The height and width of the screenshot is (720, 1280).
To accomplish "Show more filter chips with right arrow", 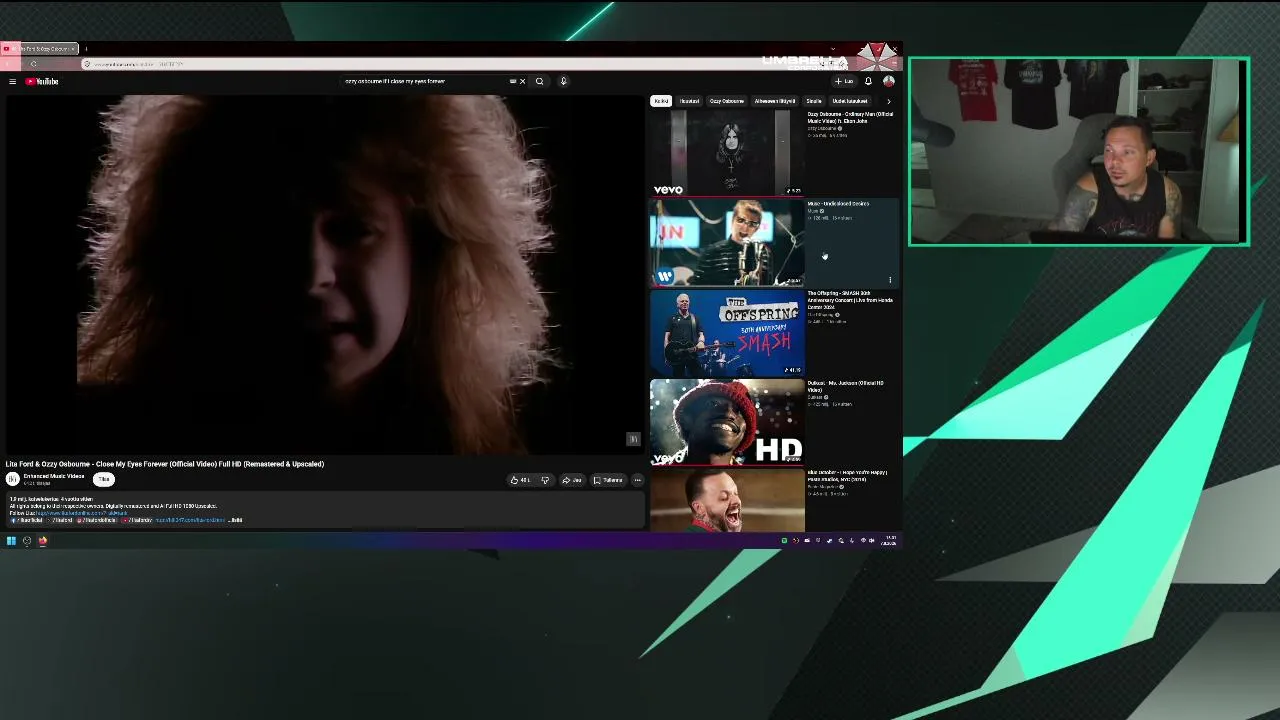I will click(888, 101).
